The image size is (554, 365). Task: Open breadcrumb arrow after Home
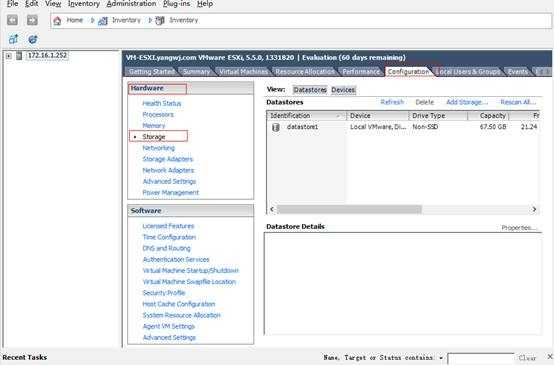pos(93,20)
